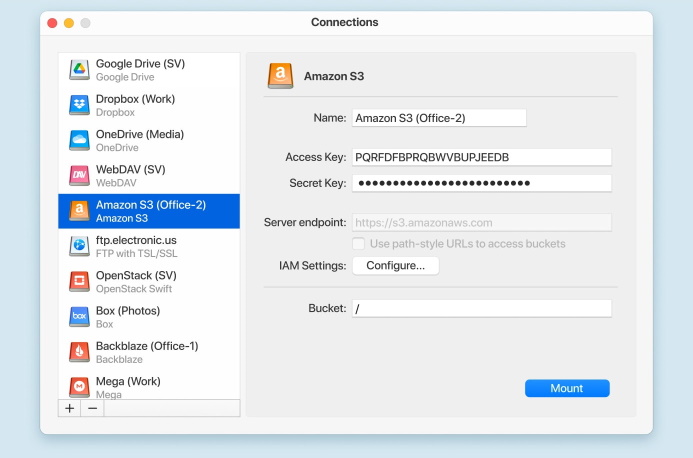Click the large Amazon S3 header icon

click(280, 76)
